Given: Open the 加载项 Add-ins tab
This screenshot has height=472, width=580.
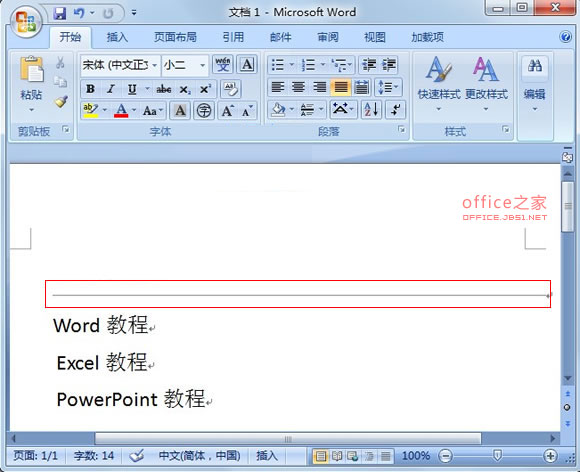Looking at the screenshot, I should 427,37.
